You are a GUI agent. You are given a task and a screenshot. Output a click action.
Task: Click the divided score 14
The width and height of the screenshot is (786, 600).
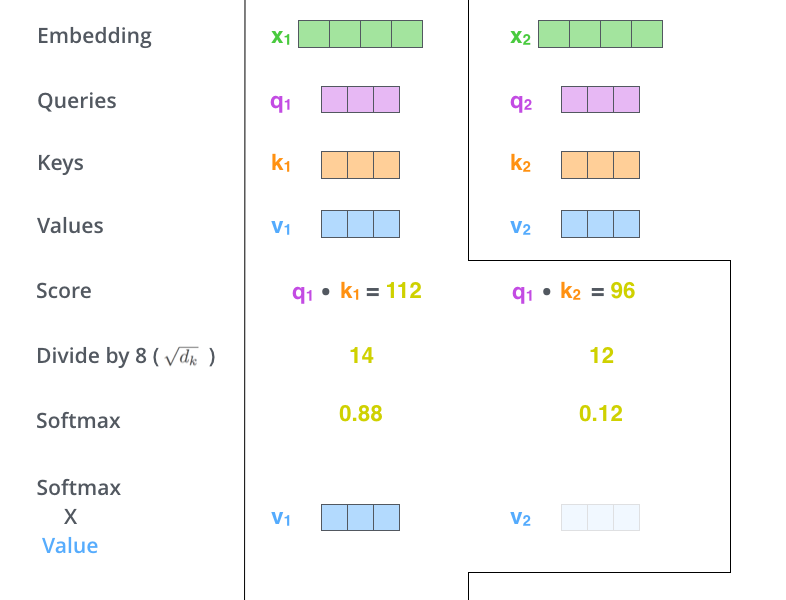click(x=361, y=355)
